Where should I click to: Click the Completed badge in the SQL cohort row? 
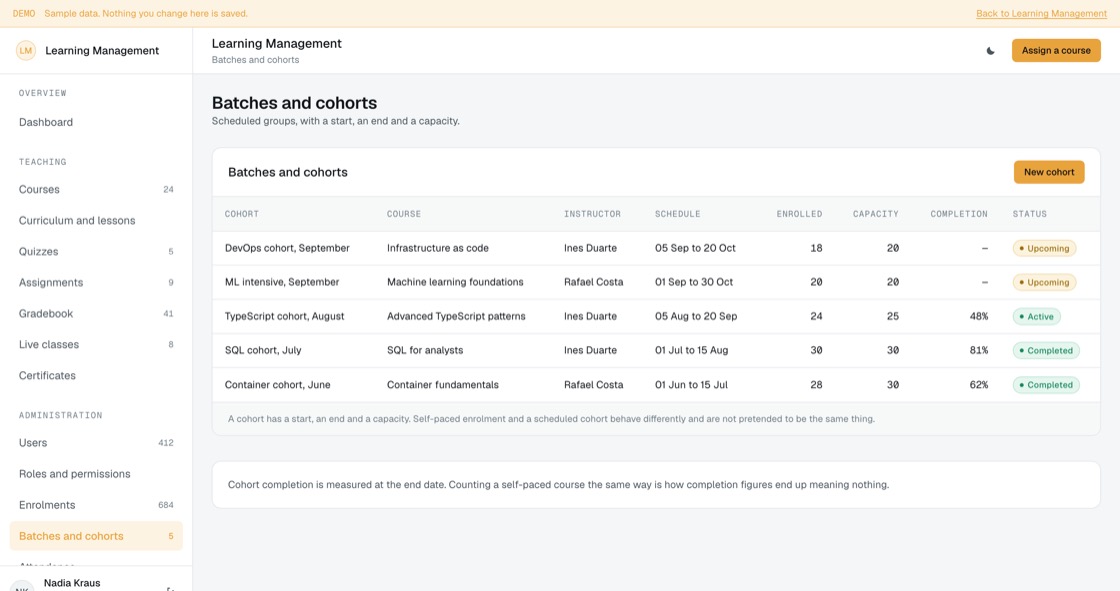click(1046, 351)
